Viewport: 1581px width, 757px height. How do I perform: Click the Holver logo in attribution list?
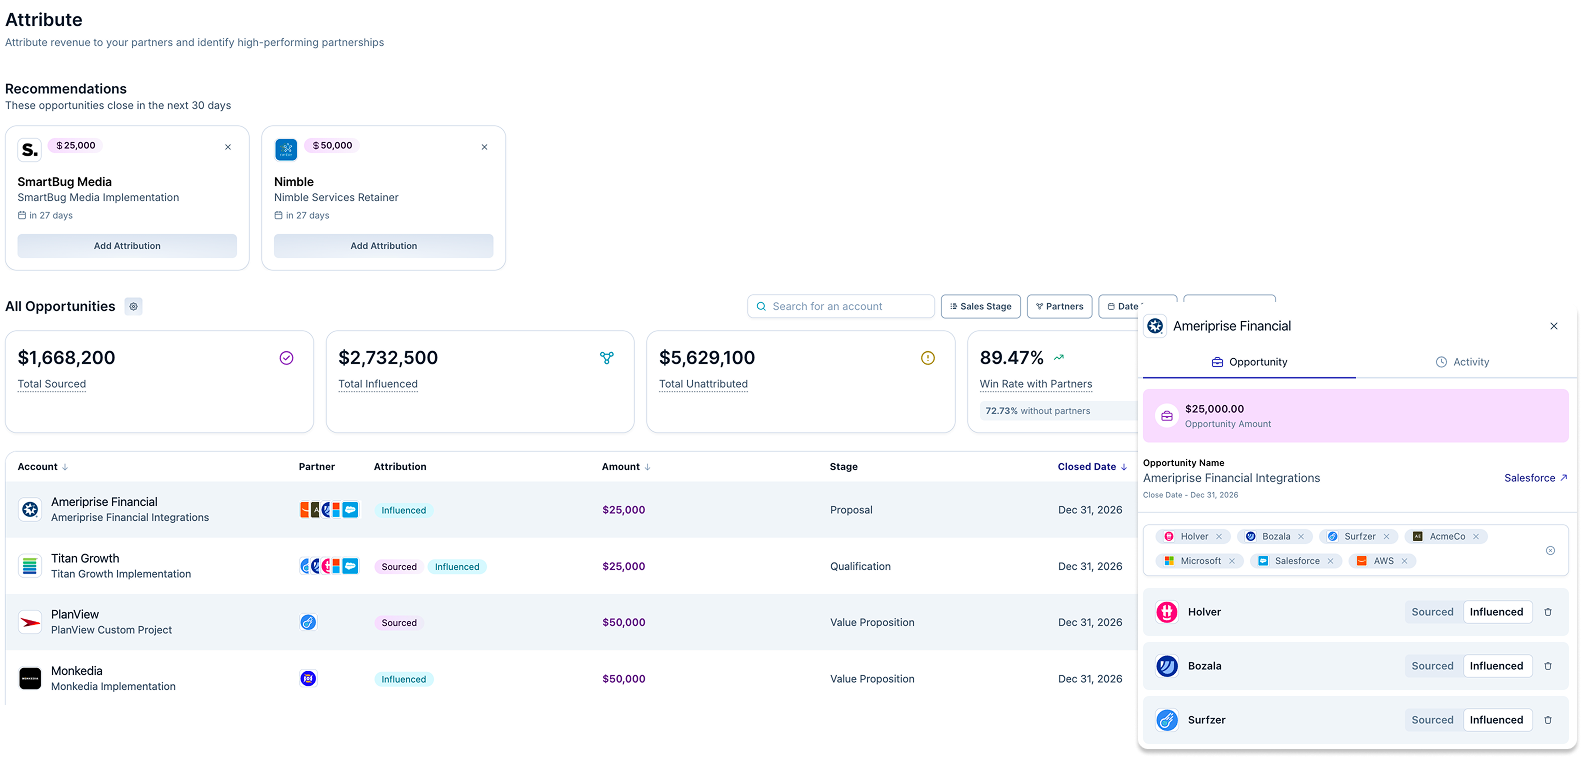pyautogui.click(x=1167, y=612)
